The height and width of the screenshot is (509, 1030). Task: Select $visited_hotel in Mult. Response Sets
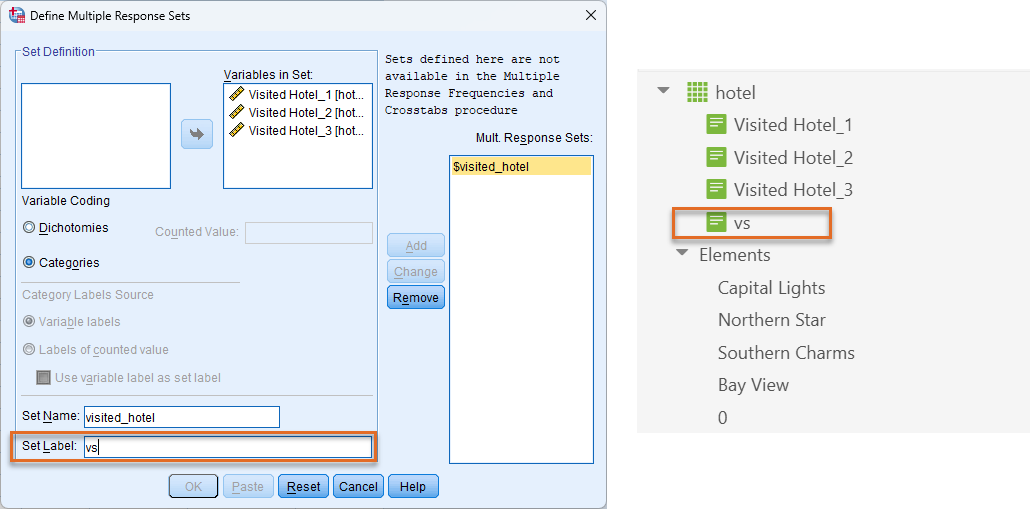(521, 167)
